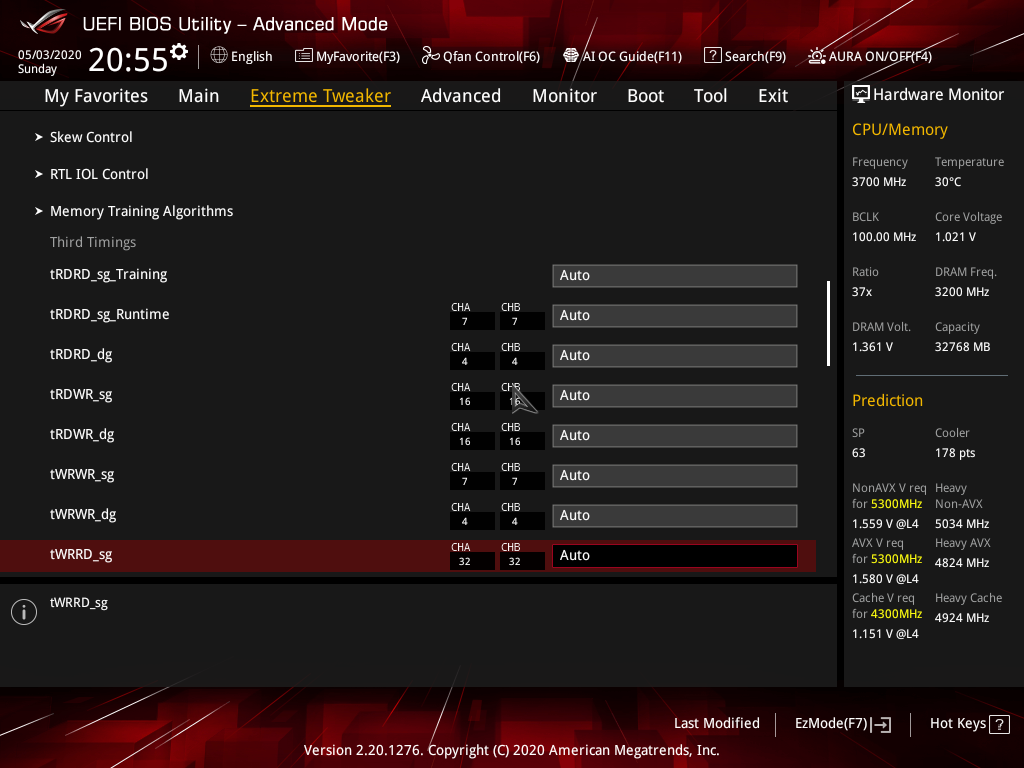Select tRDWR_sg Auto value field

[x=675, y=396]
